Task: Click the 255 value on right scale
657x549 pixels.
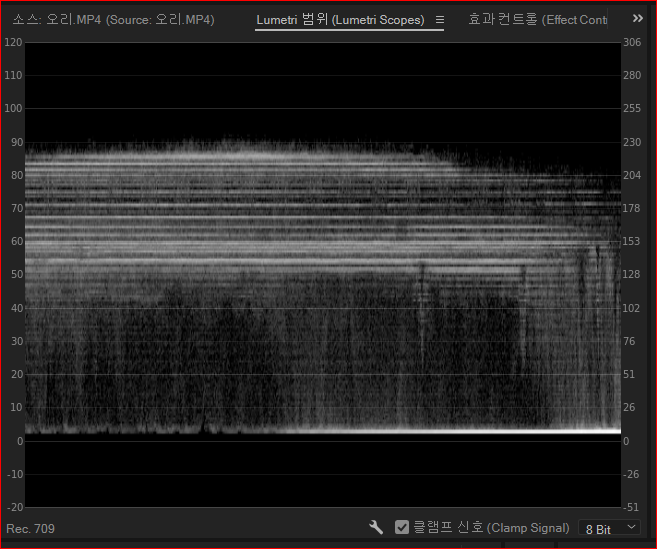Action: click(x=632, y=108)
